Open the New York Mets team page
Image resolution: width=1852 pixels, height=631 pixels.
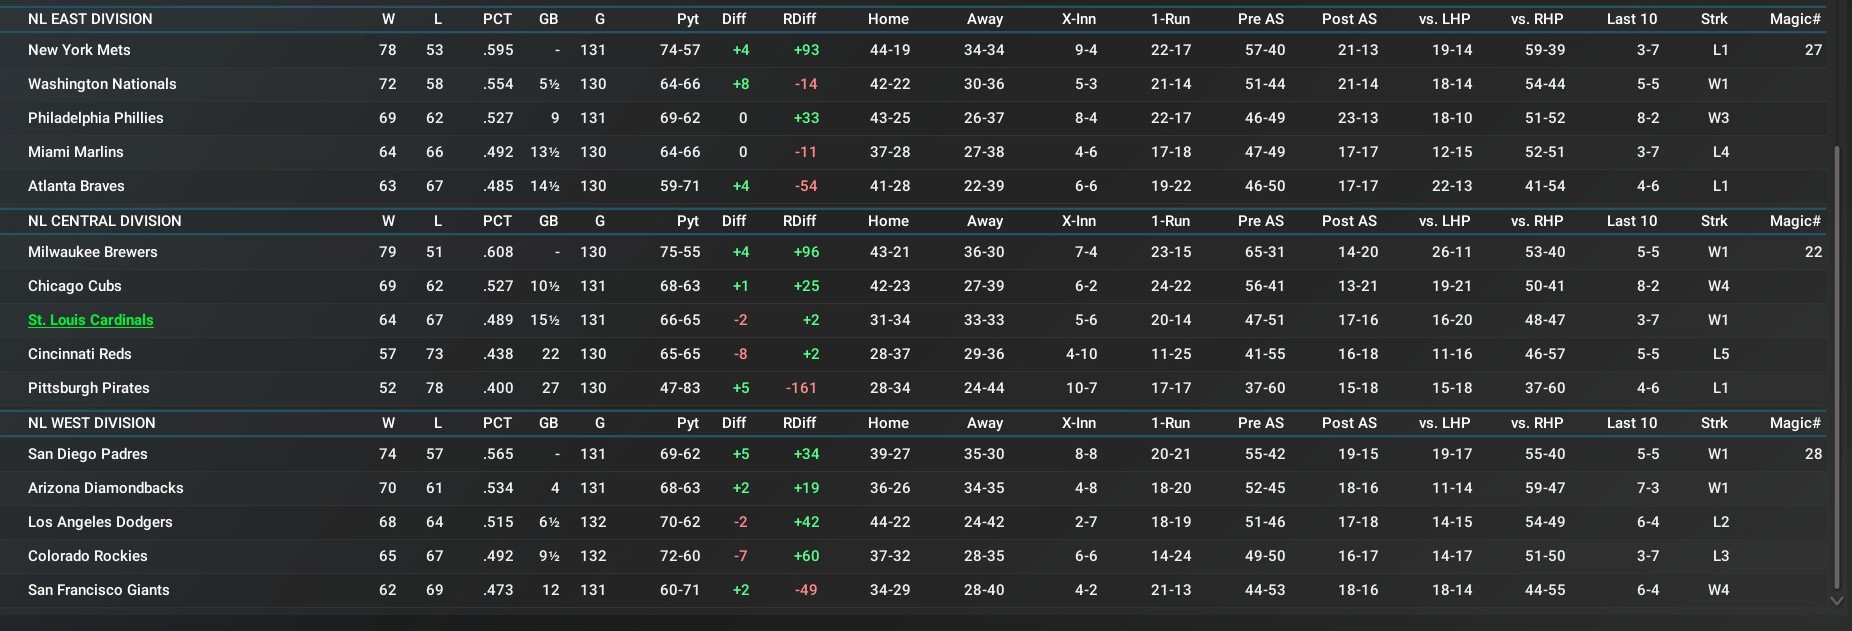(x=79, y=50)
